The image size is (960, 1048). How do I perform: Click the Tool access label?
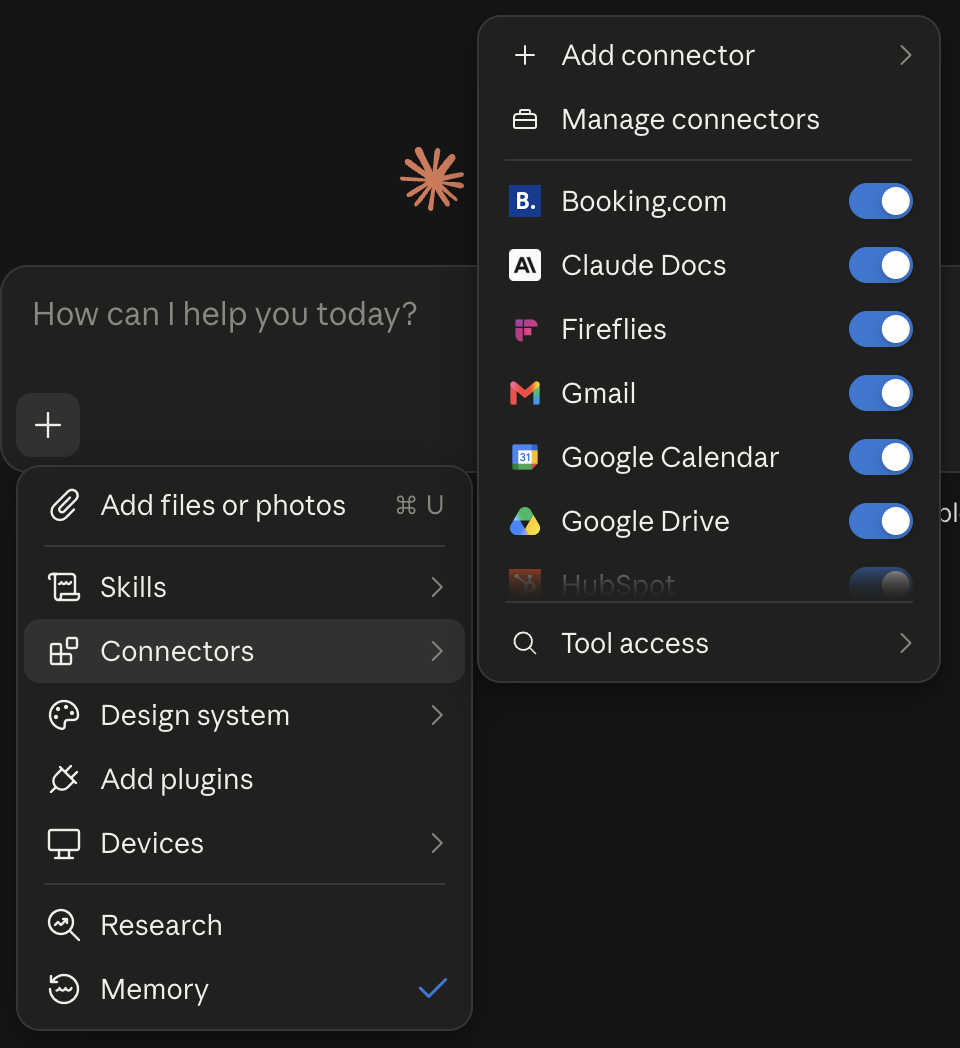[x=635, y=644]
